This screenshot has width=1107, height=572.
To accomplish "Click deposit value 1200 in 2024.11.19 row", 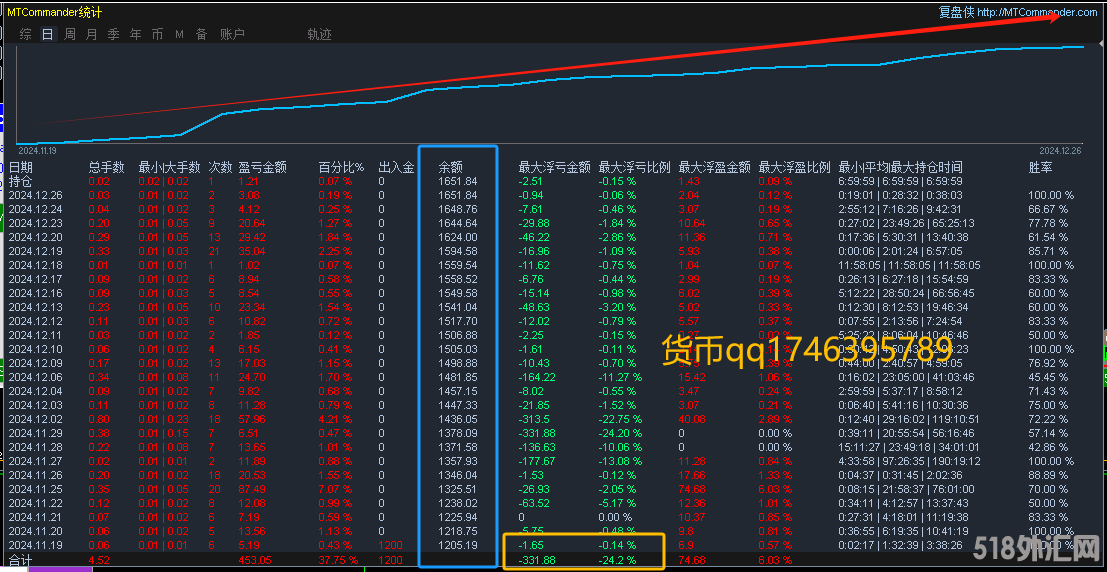I will coord(390,545).
